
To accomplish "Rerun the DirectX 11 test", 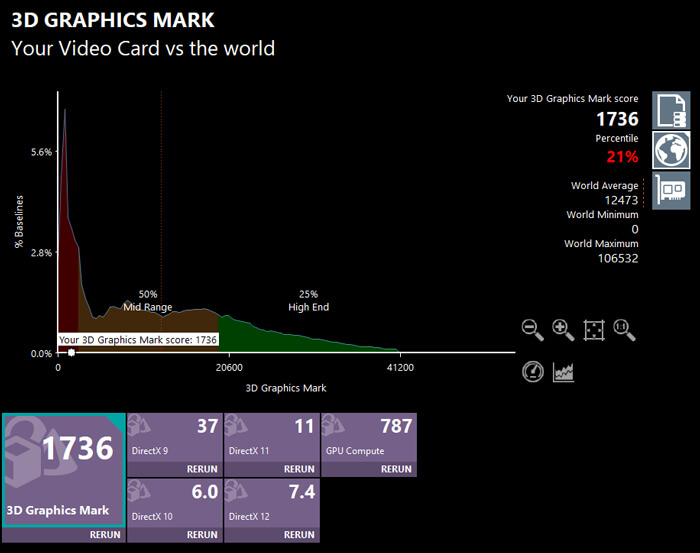I will tap(298, 468).
